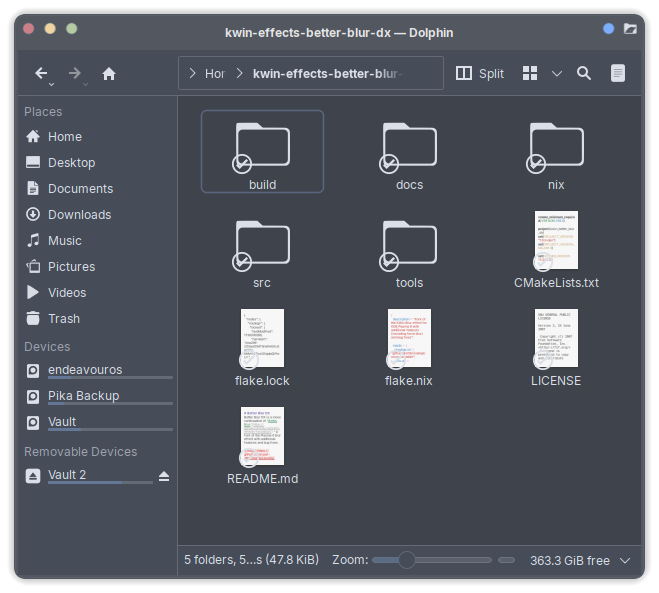This screenshot has width=659, height=593.
Task: Go to home folder via toolbar house icon
Action: click(109, 74)
